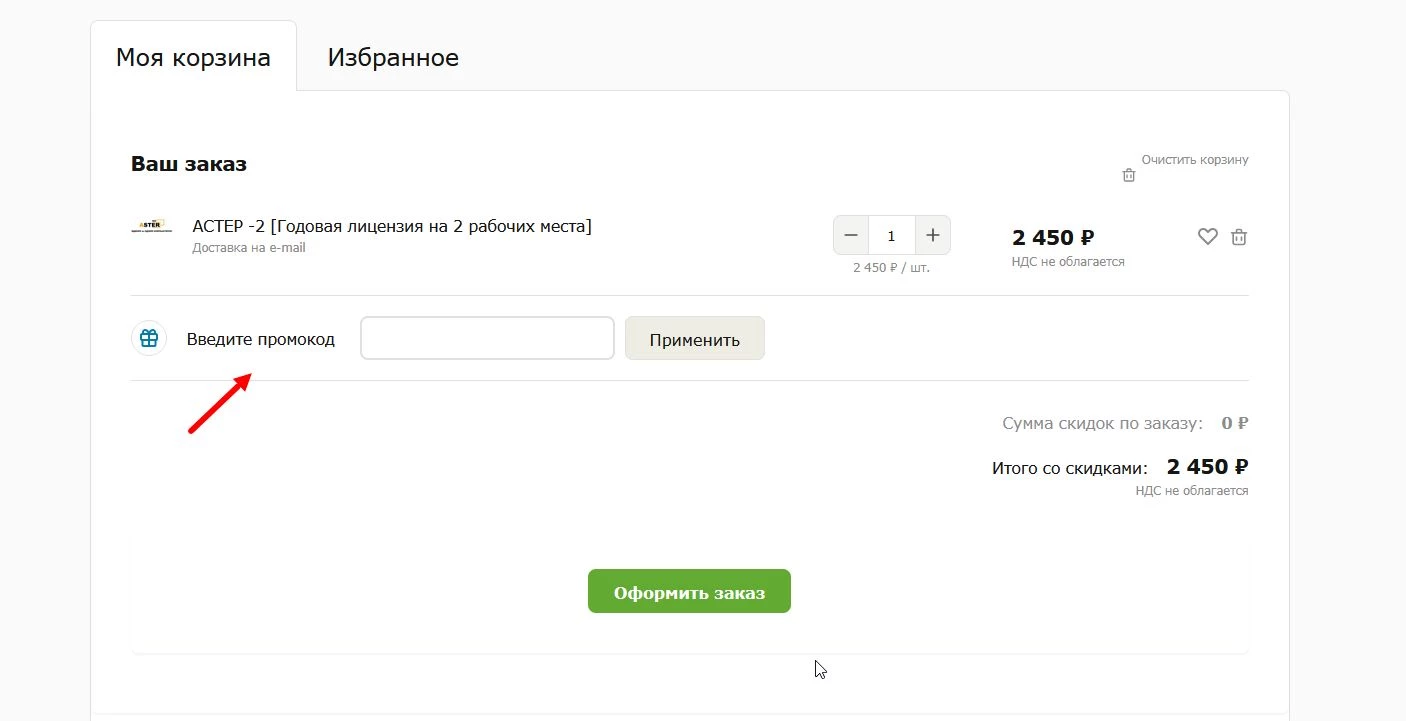Click the Итого со скидками total amount

1207,467
